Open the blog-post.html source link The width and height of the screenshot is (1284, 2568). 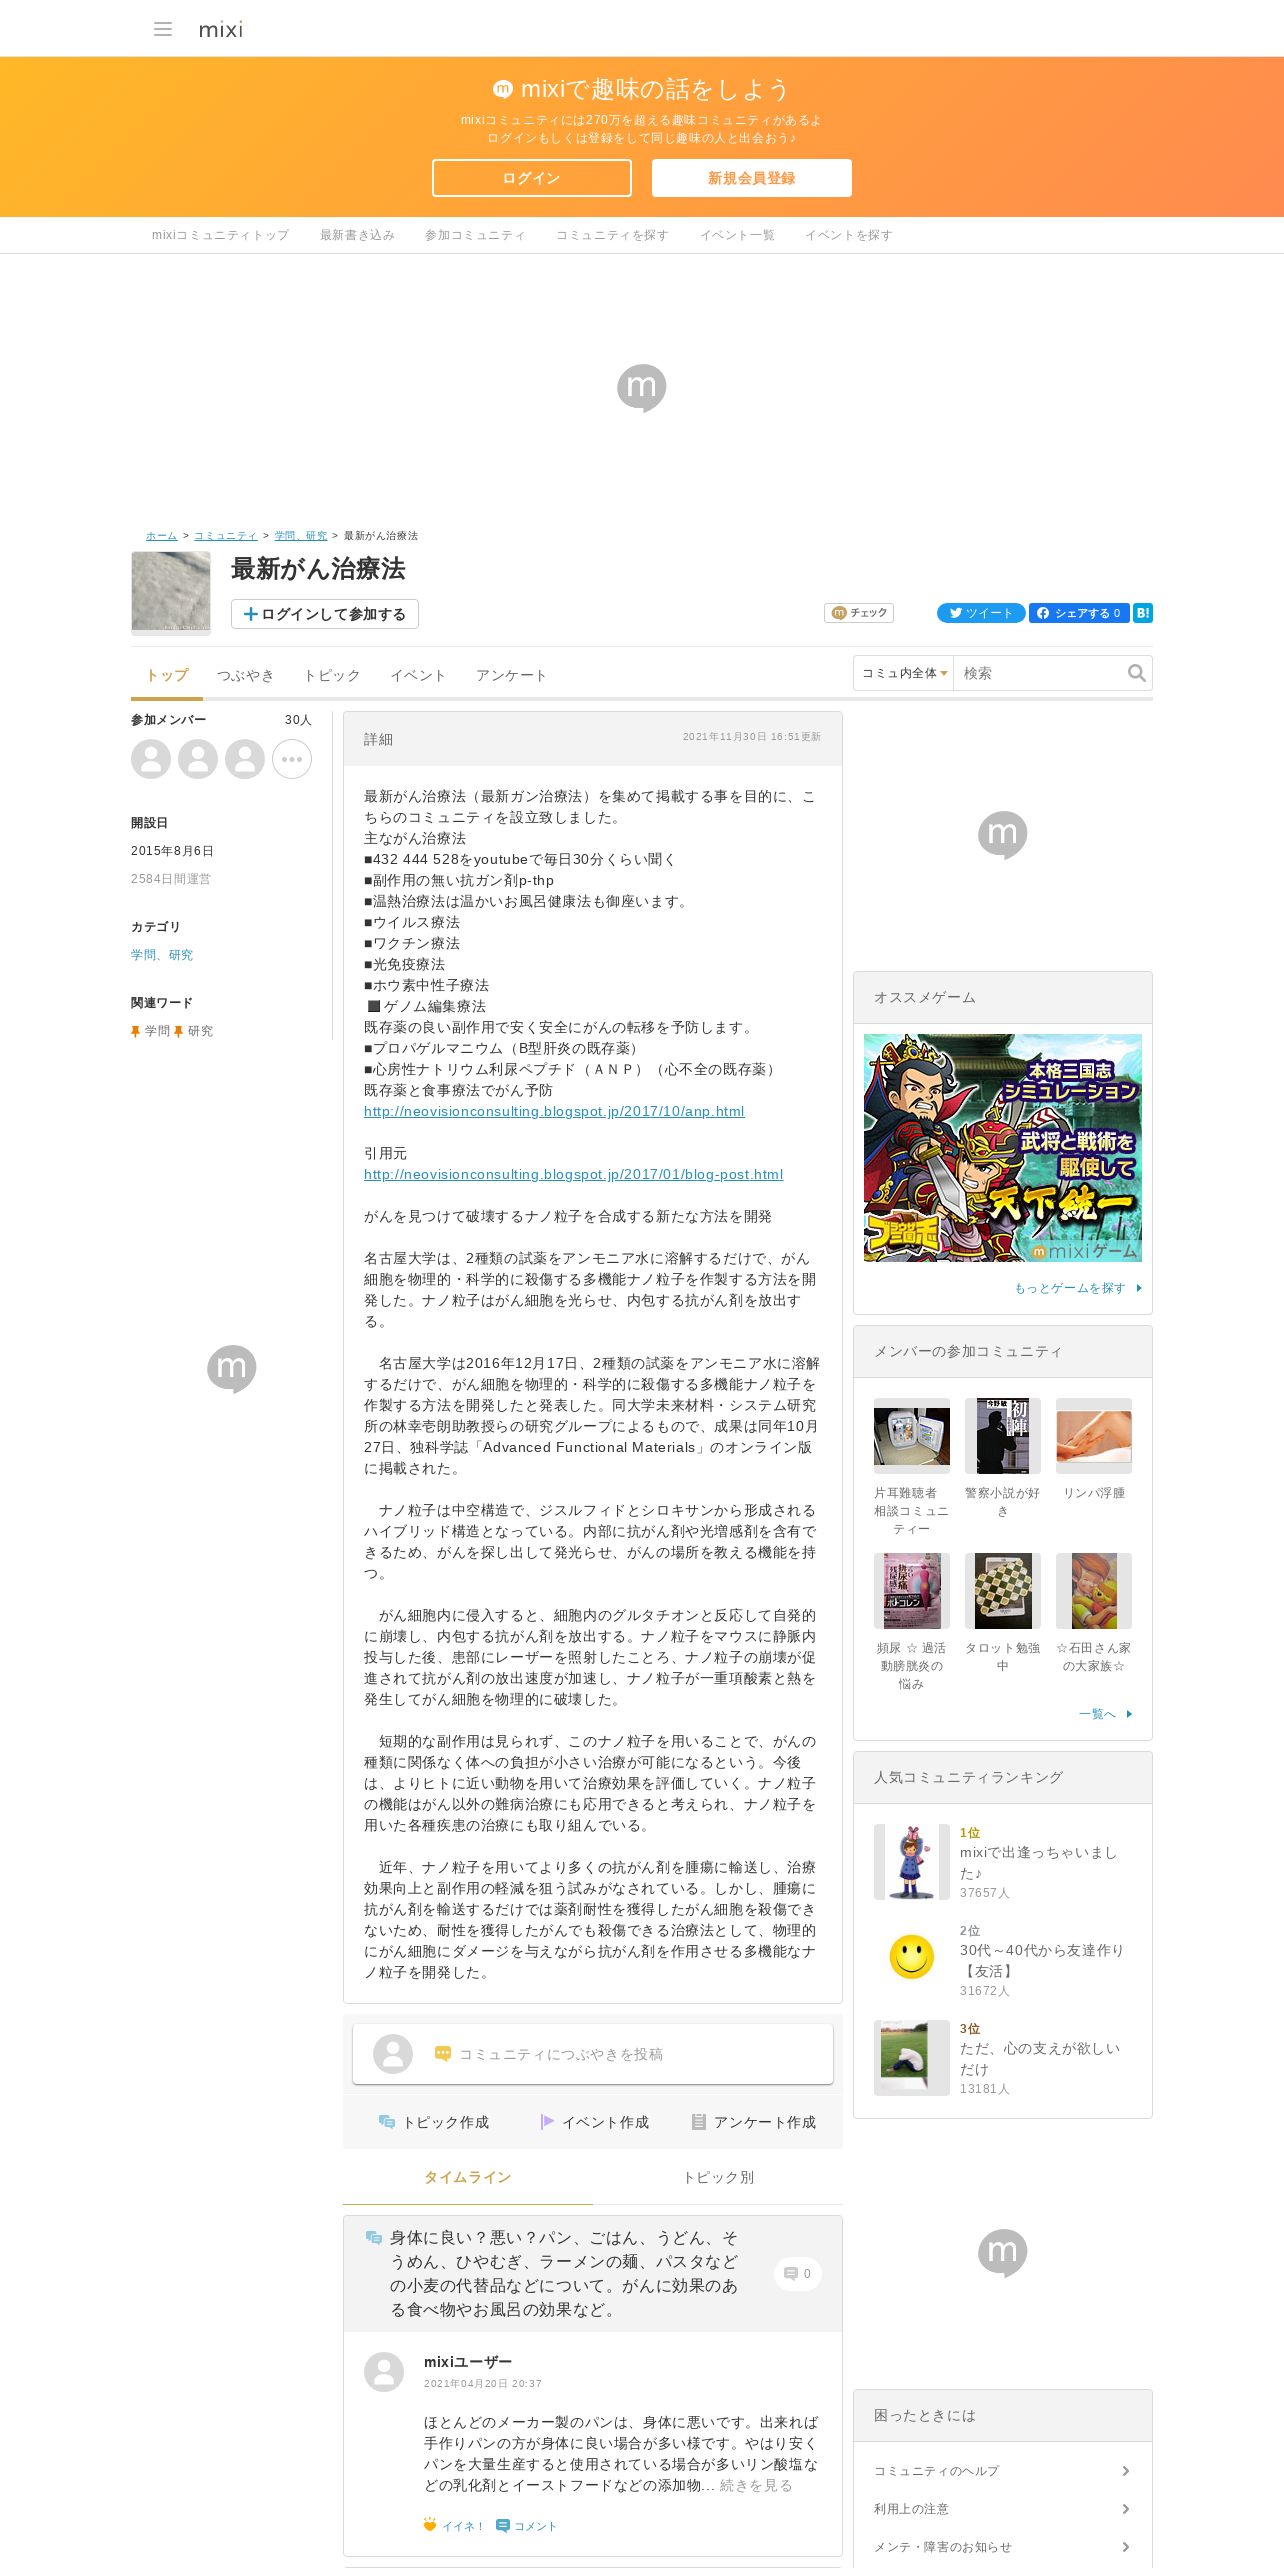[573, 1175]
